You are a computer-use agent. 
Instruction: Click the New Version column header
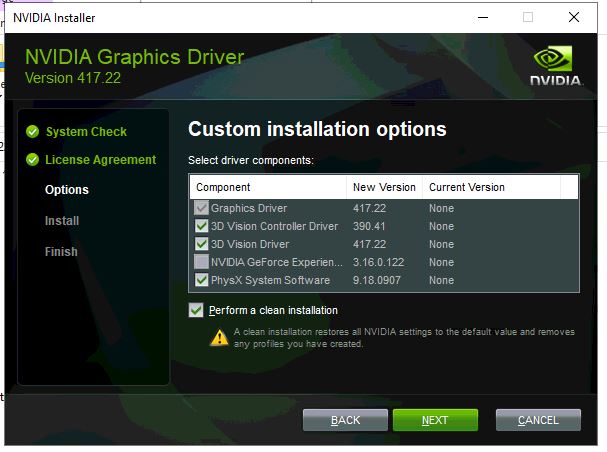384,187
